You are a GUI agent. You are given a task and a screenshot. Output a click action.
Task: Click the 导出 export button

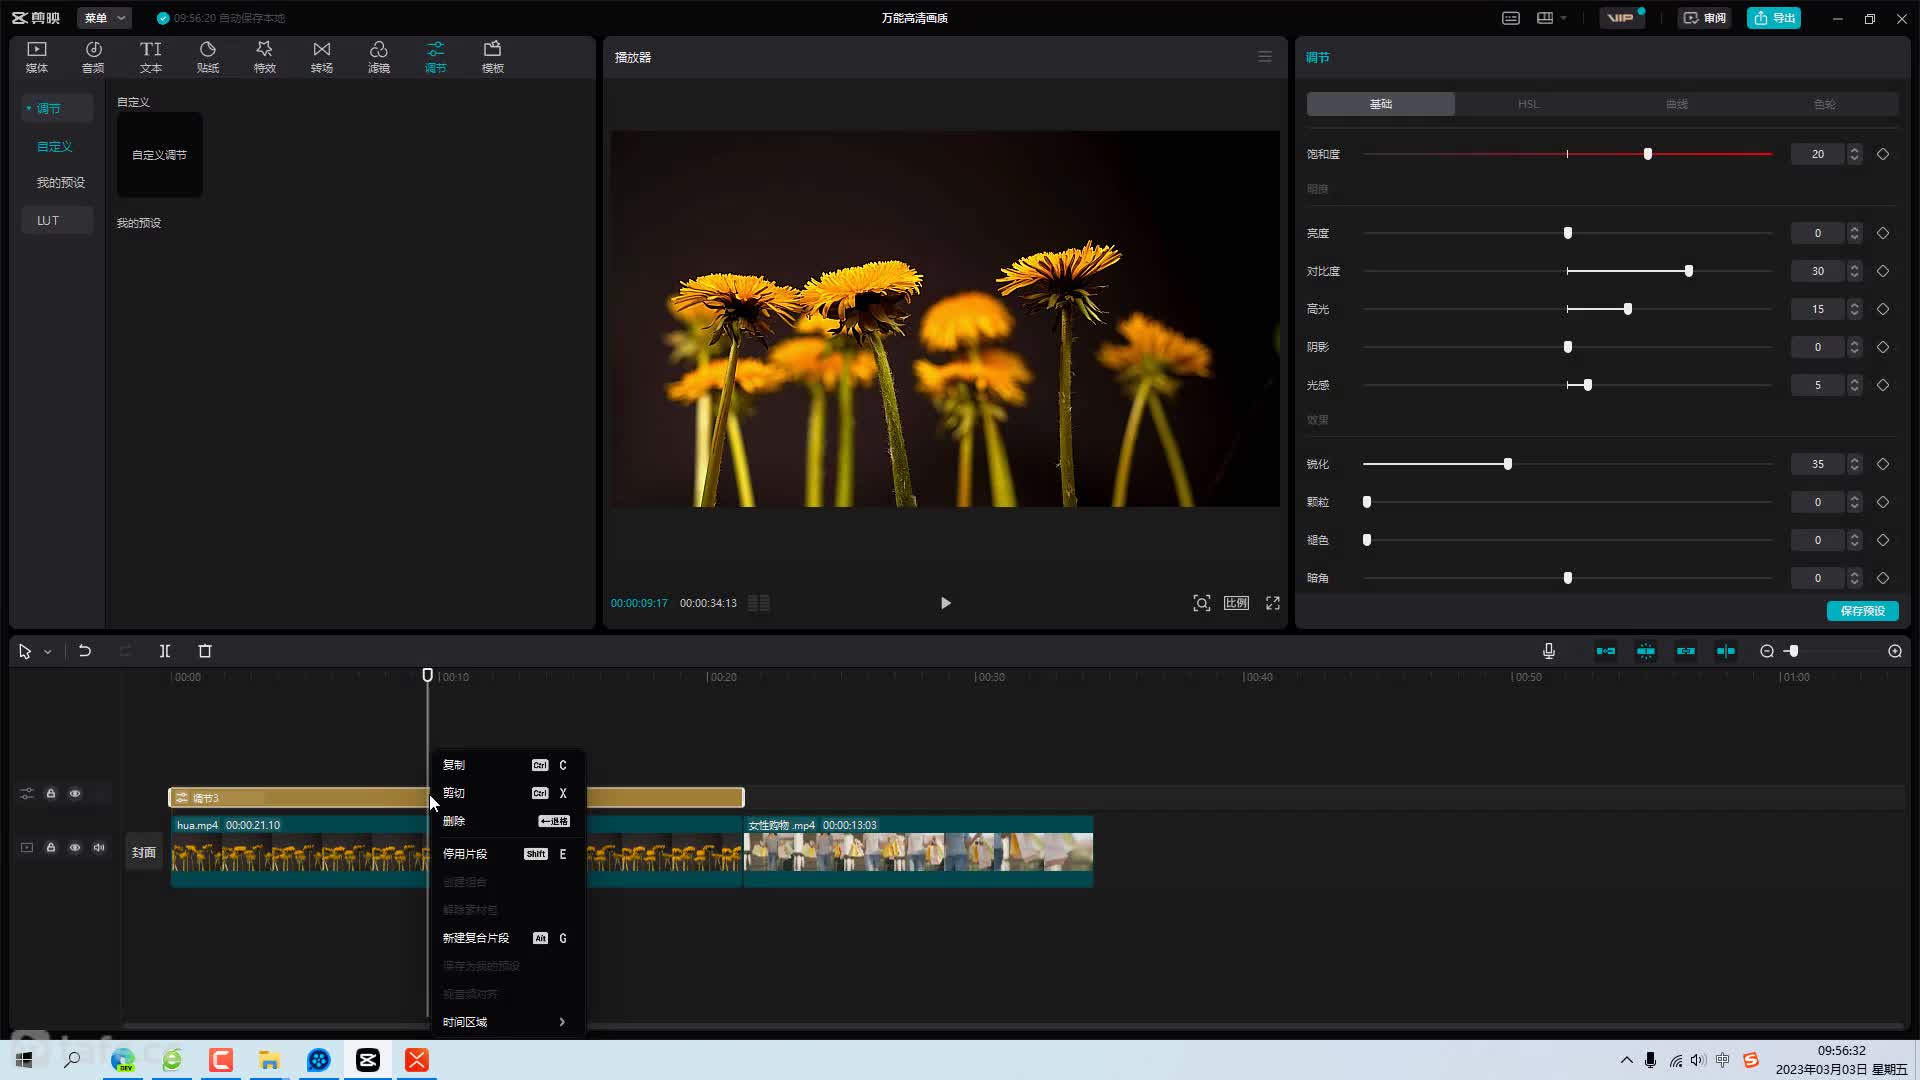click(1774, 18)
